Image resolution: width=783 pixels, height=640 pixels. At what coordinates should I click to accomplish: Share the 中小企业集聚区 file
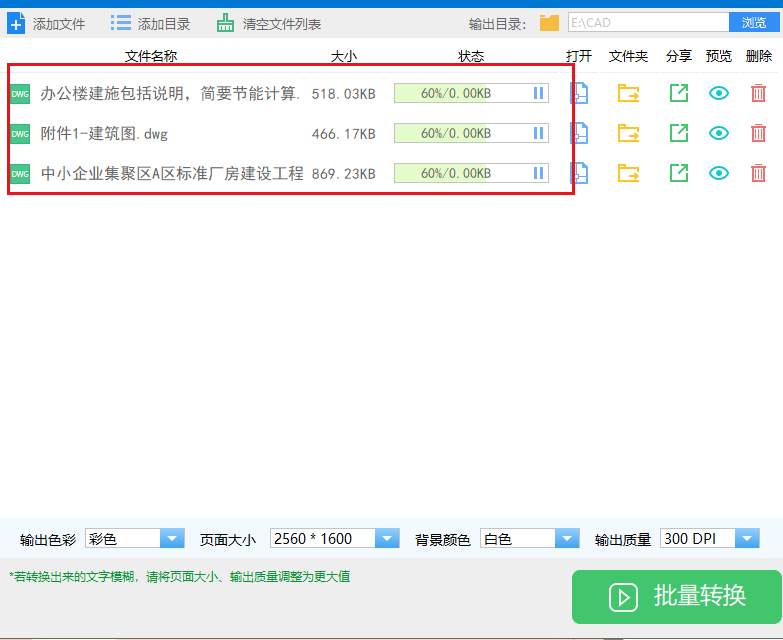click(x=679, y=173)
